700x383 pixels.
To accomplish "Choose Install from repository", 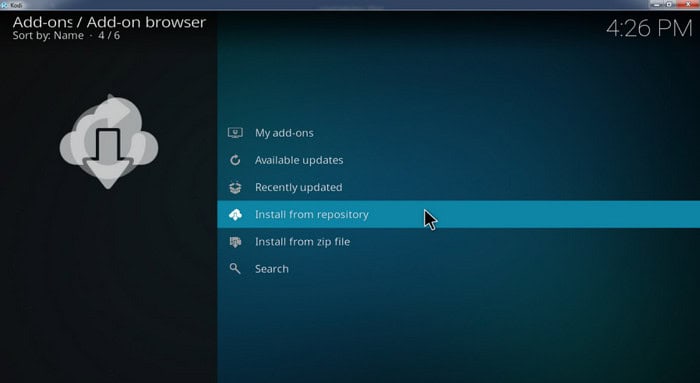I will 458,214.
